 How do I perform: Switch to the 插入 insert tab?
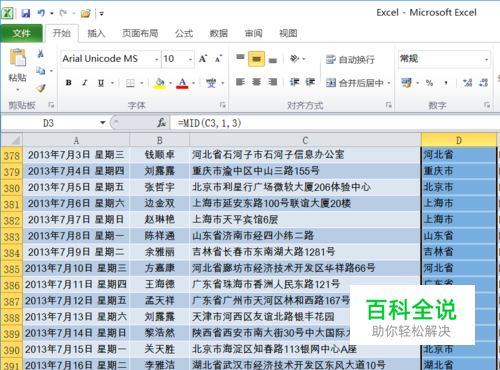96,33
